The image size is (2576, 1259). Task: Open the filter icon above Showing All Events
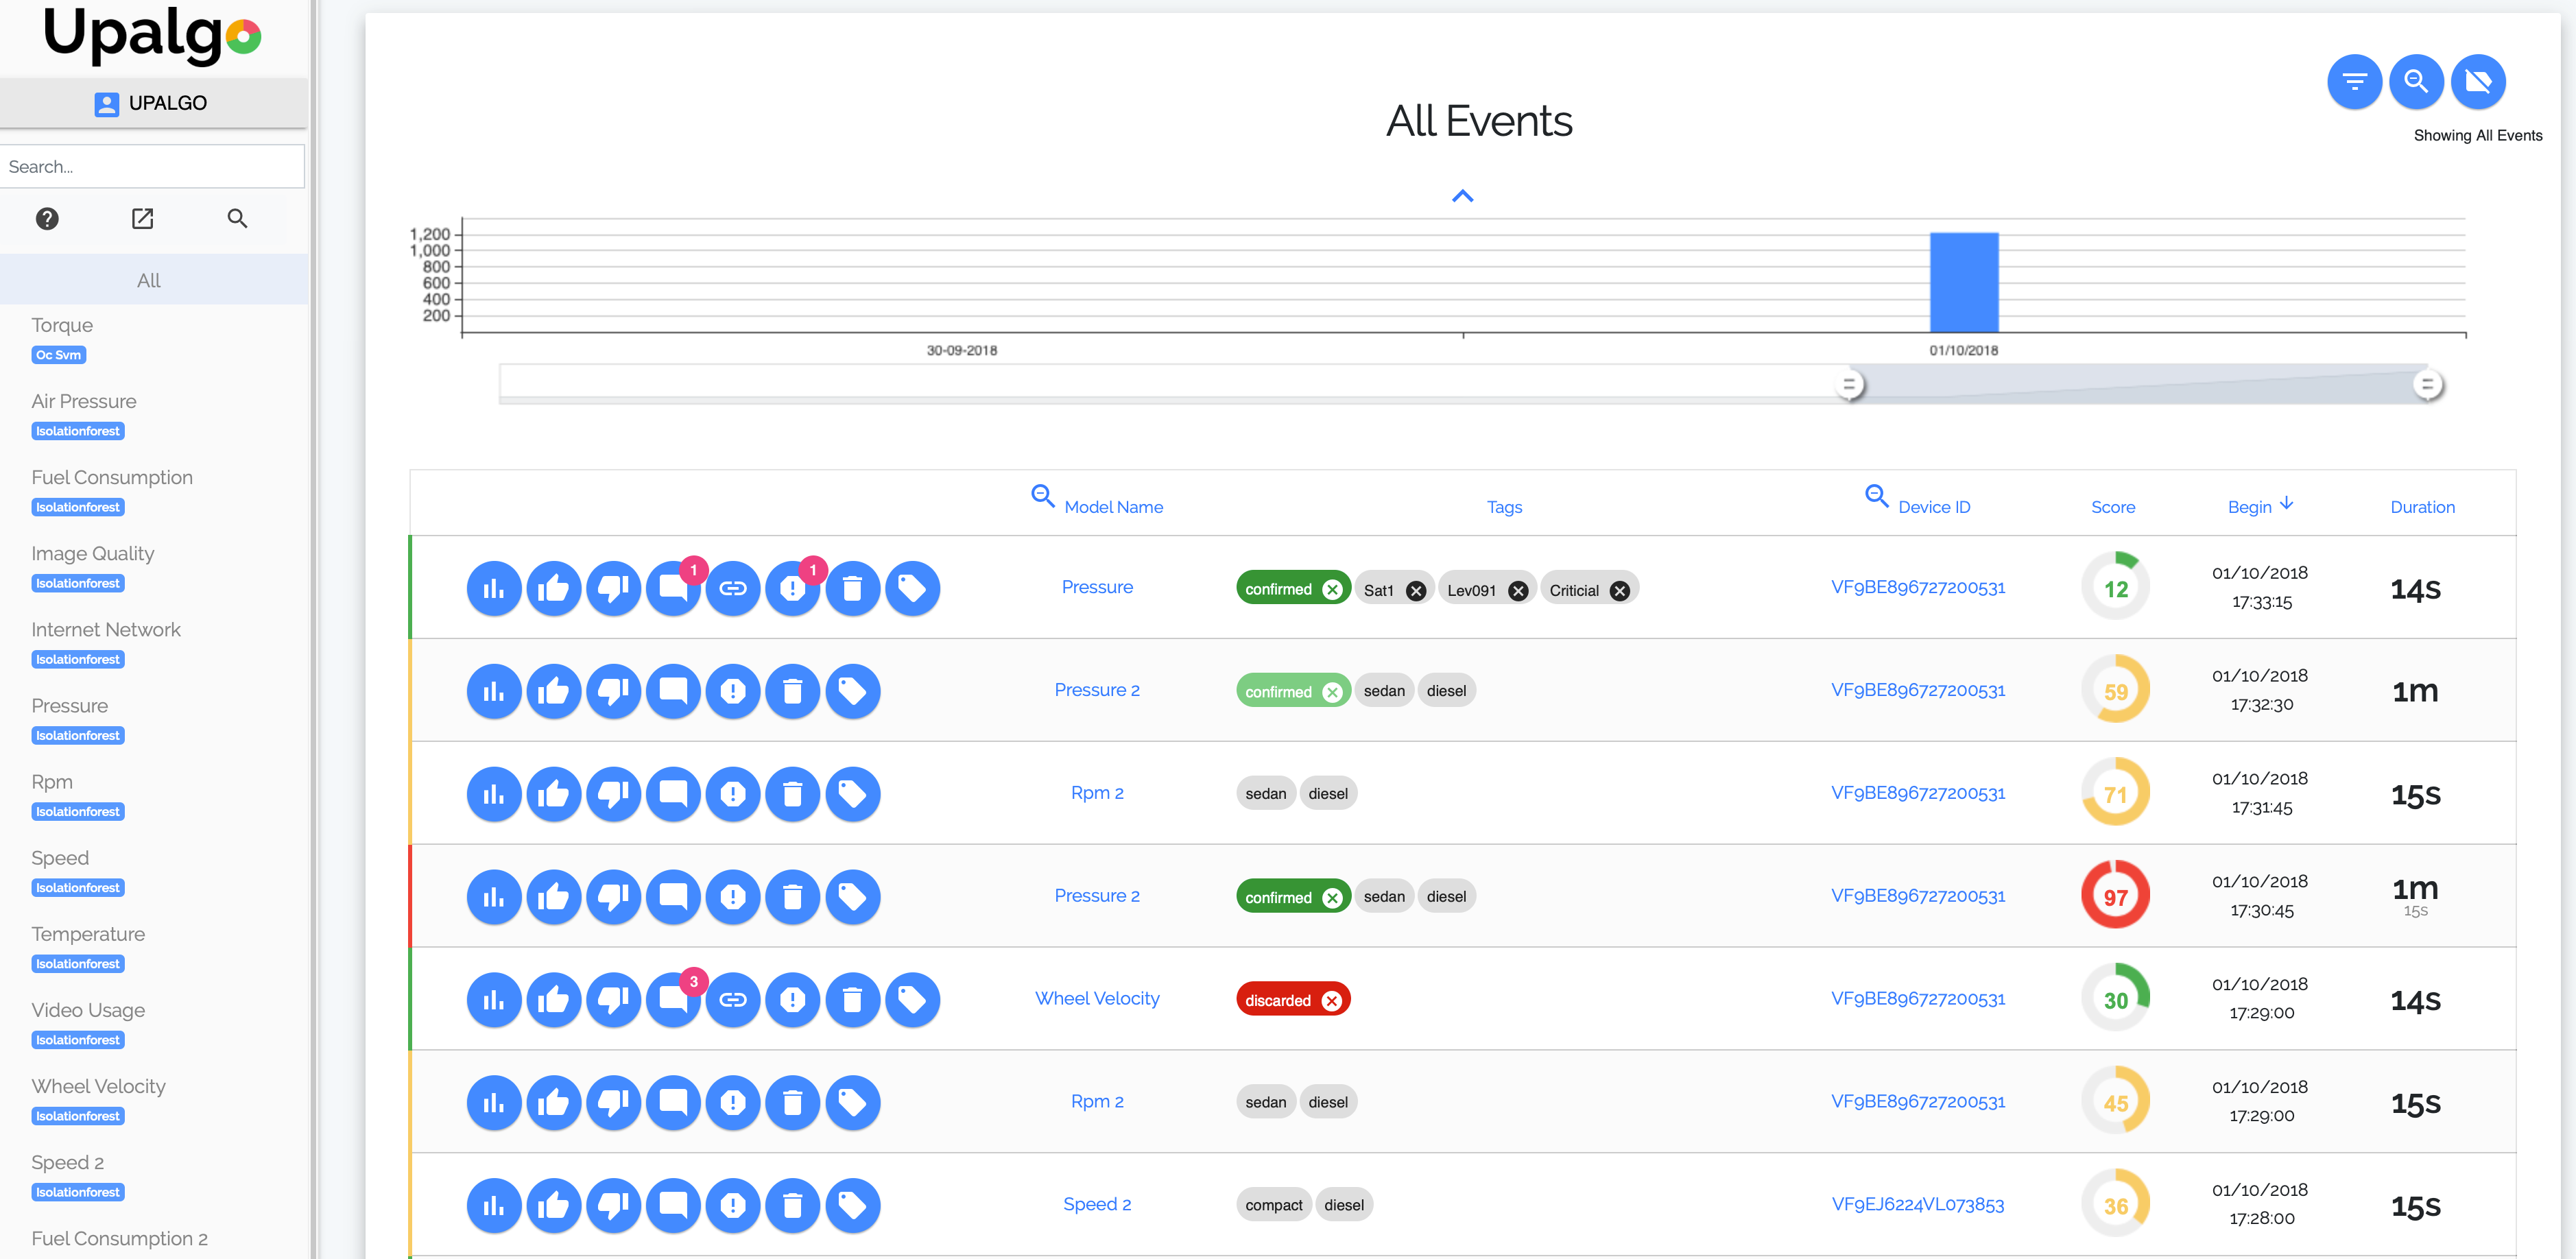click(x=2355, y=82)
